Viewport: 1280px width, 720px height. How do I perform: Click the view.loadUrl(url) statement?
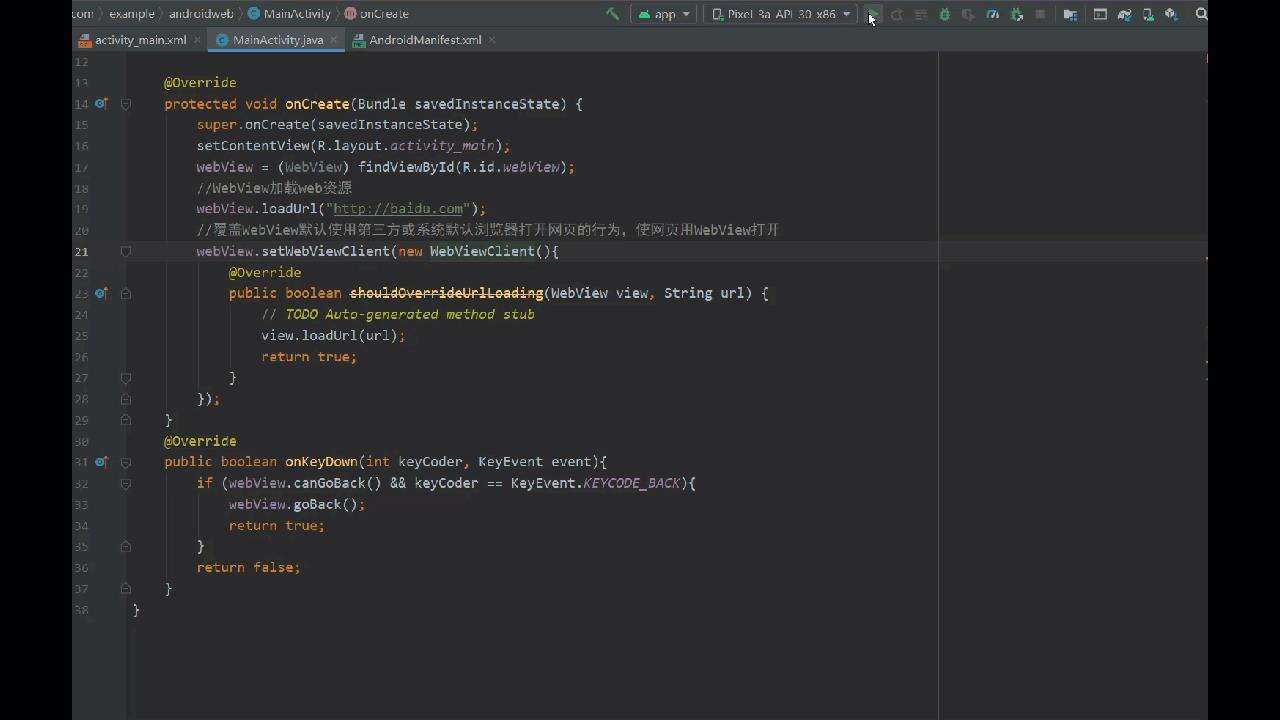(x=333, y=335)
